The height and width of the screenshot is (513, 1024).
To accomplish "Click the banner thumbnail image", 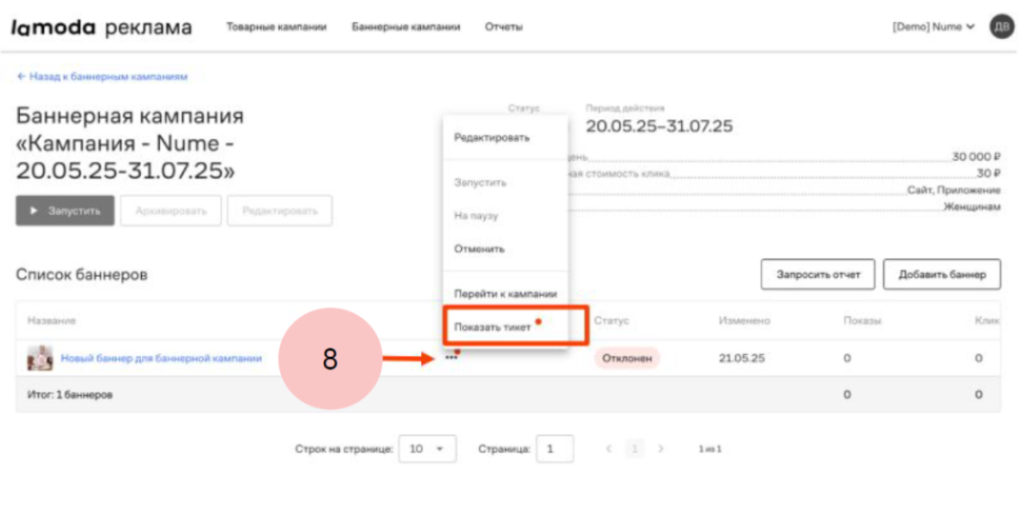I will pyautogui.click(x=40, y=358).
